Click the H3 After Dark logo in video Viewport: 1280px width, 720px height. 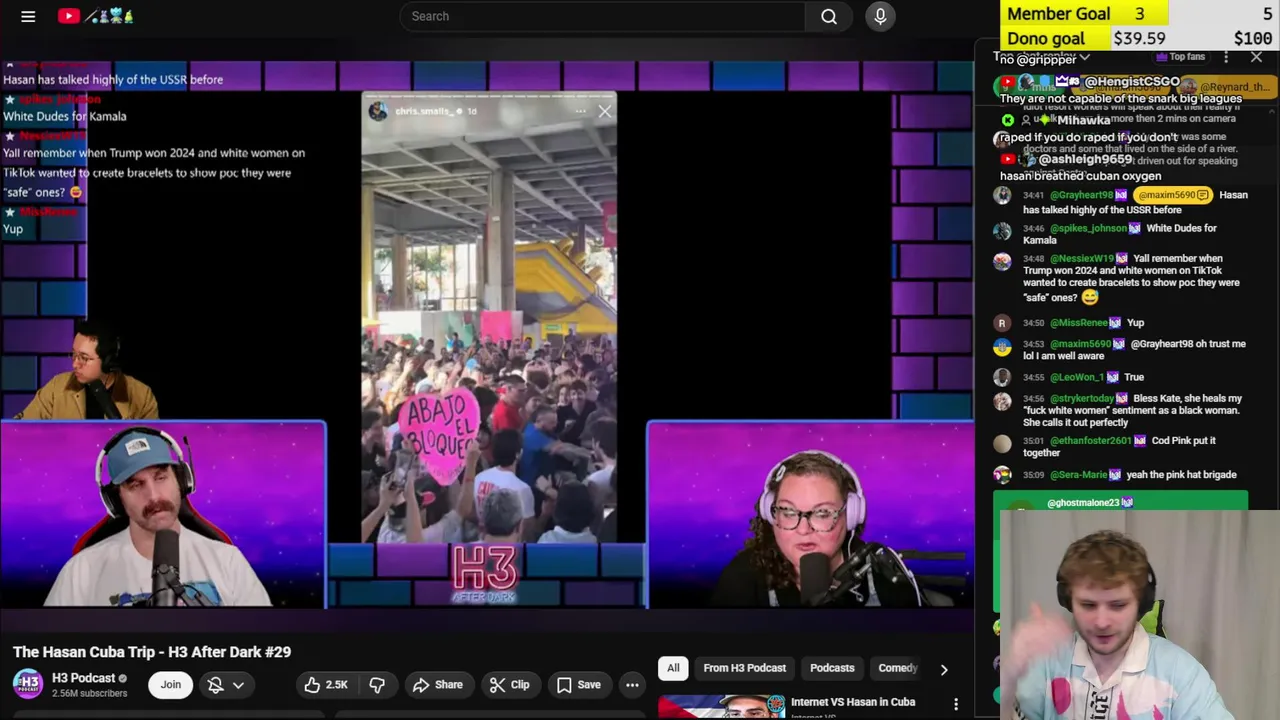pos(485,574)
